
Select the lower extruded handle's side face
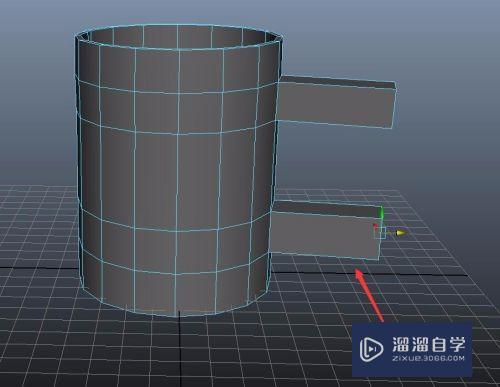coord(325,235)
